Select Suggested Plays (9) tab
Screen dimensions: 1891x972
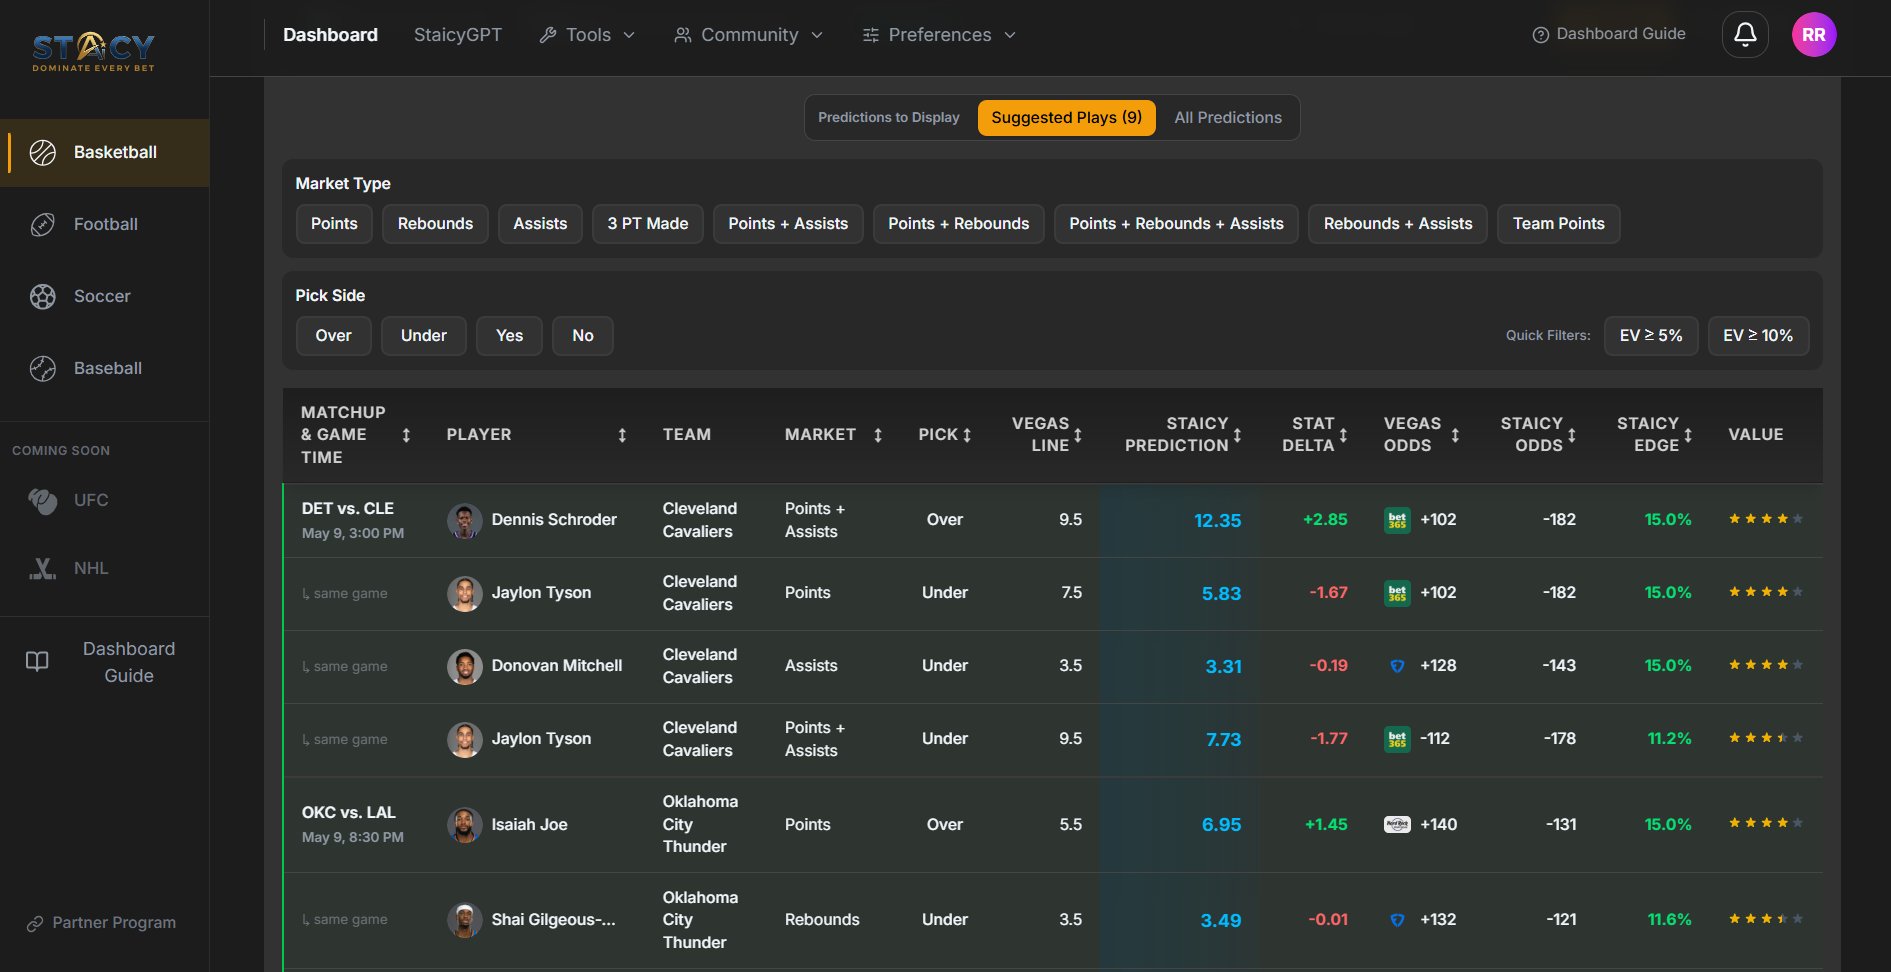click(1067, 118)
